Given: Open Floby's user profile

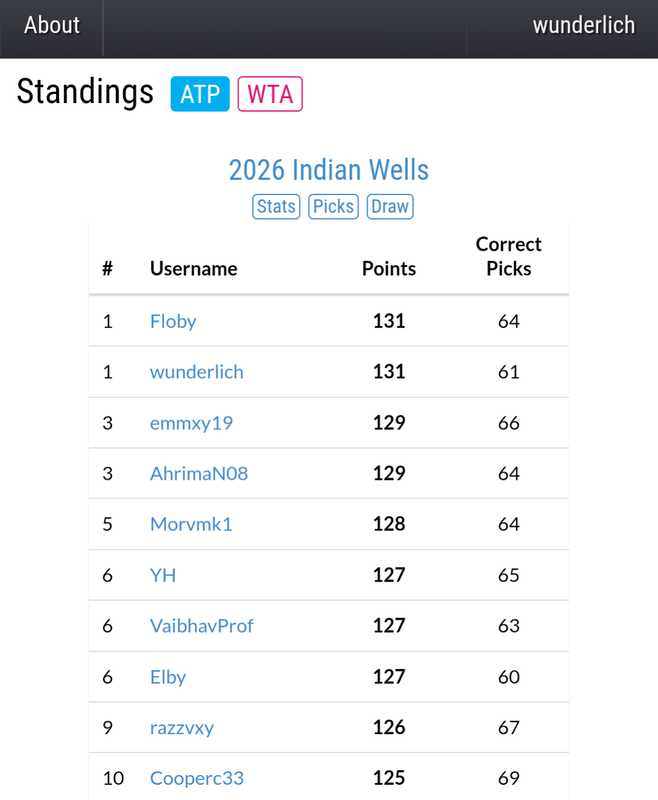Looking at the screenshot, I should tap(173, 321).
